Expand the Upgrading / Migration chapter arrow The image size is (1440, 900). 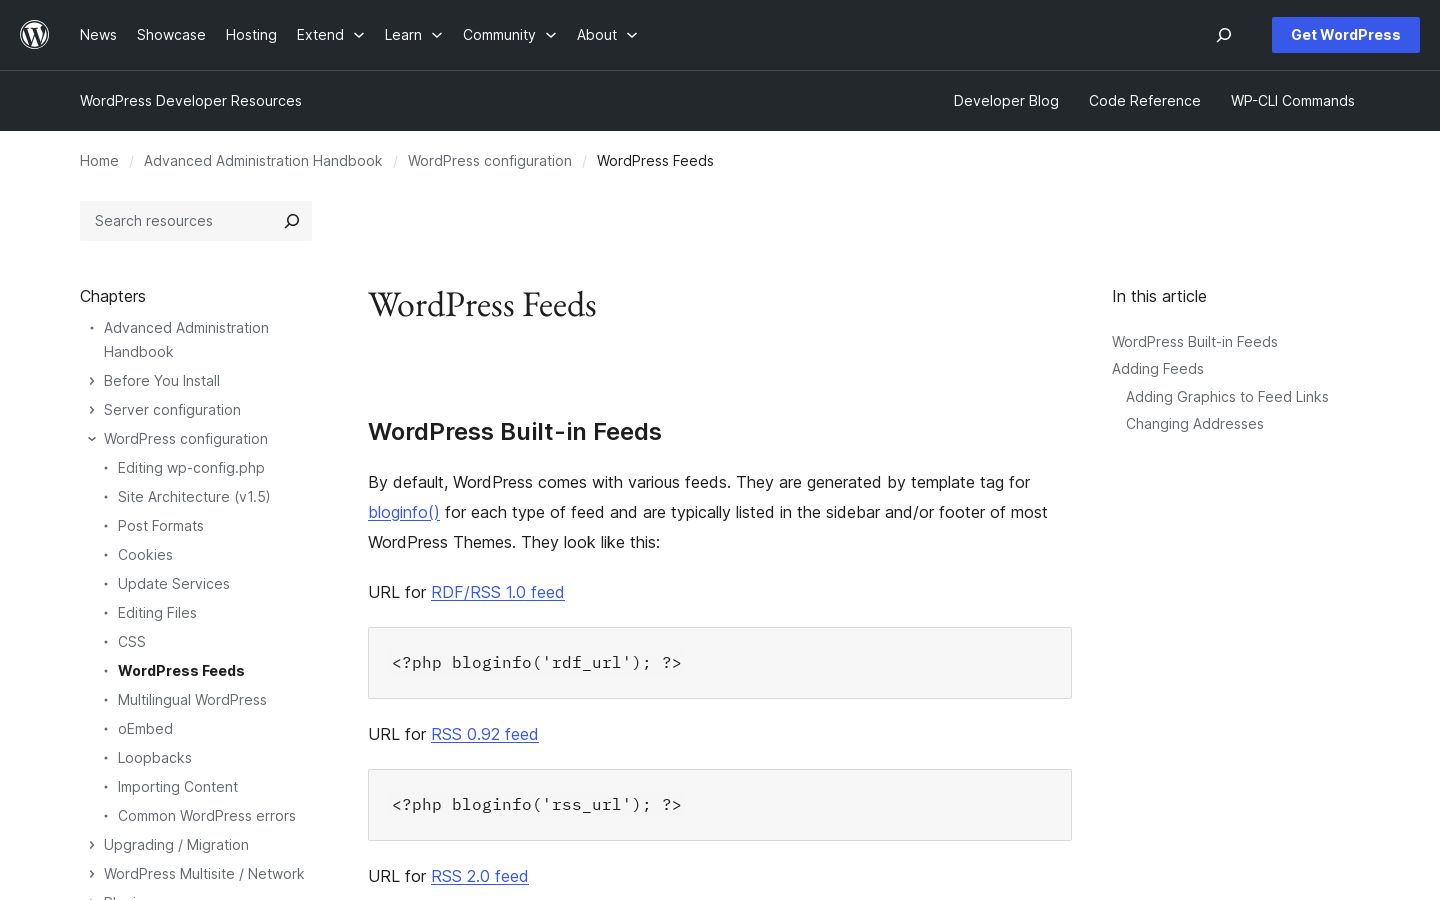point(92,845)
